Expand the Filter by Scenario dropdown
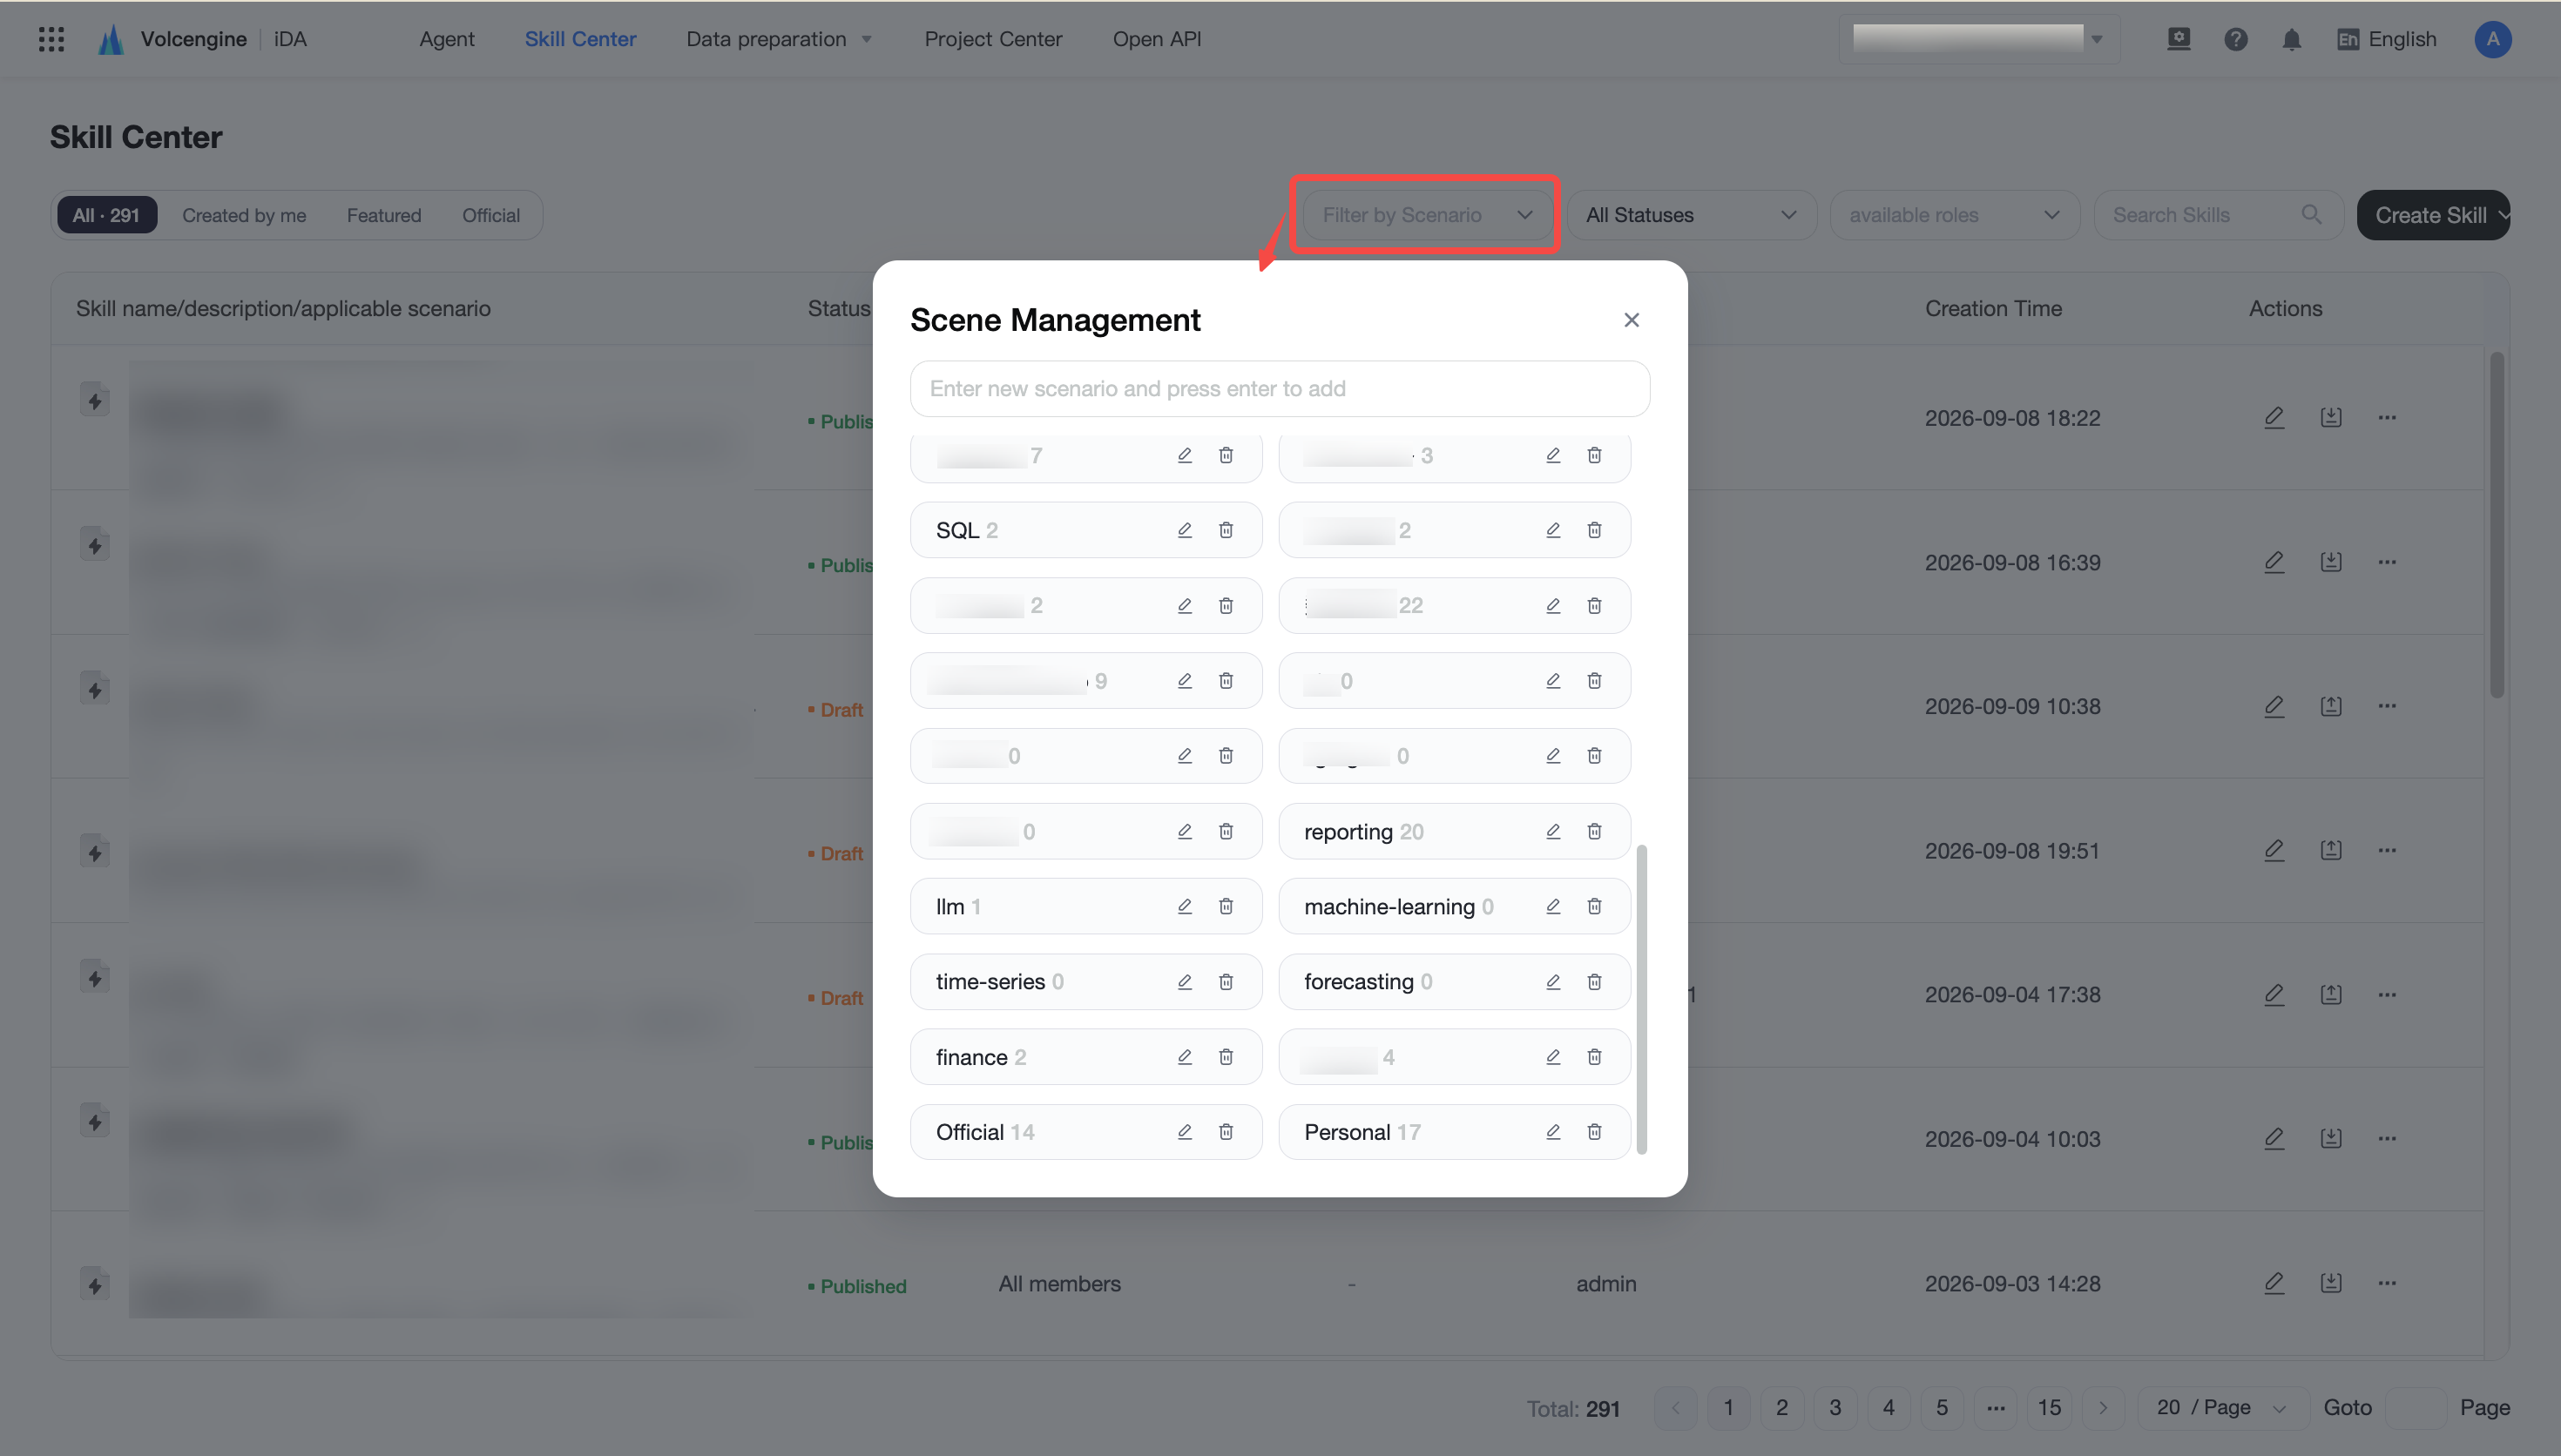This screenshot has width=2561, height=1456. [1427, 215]
